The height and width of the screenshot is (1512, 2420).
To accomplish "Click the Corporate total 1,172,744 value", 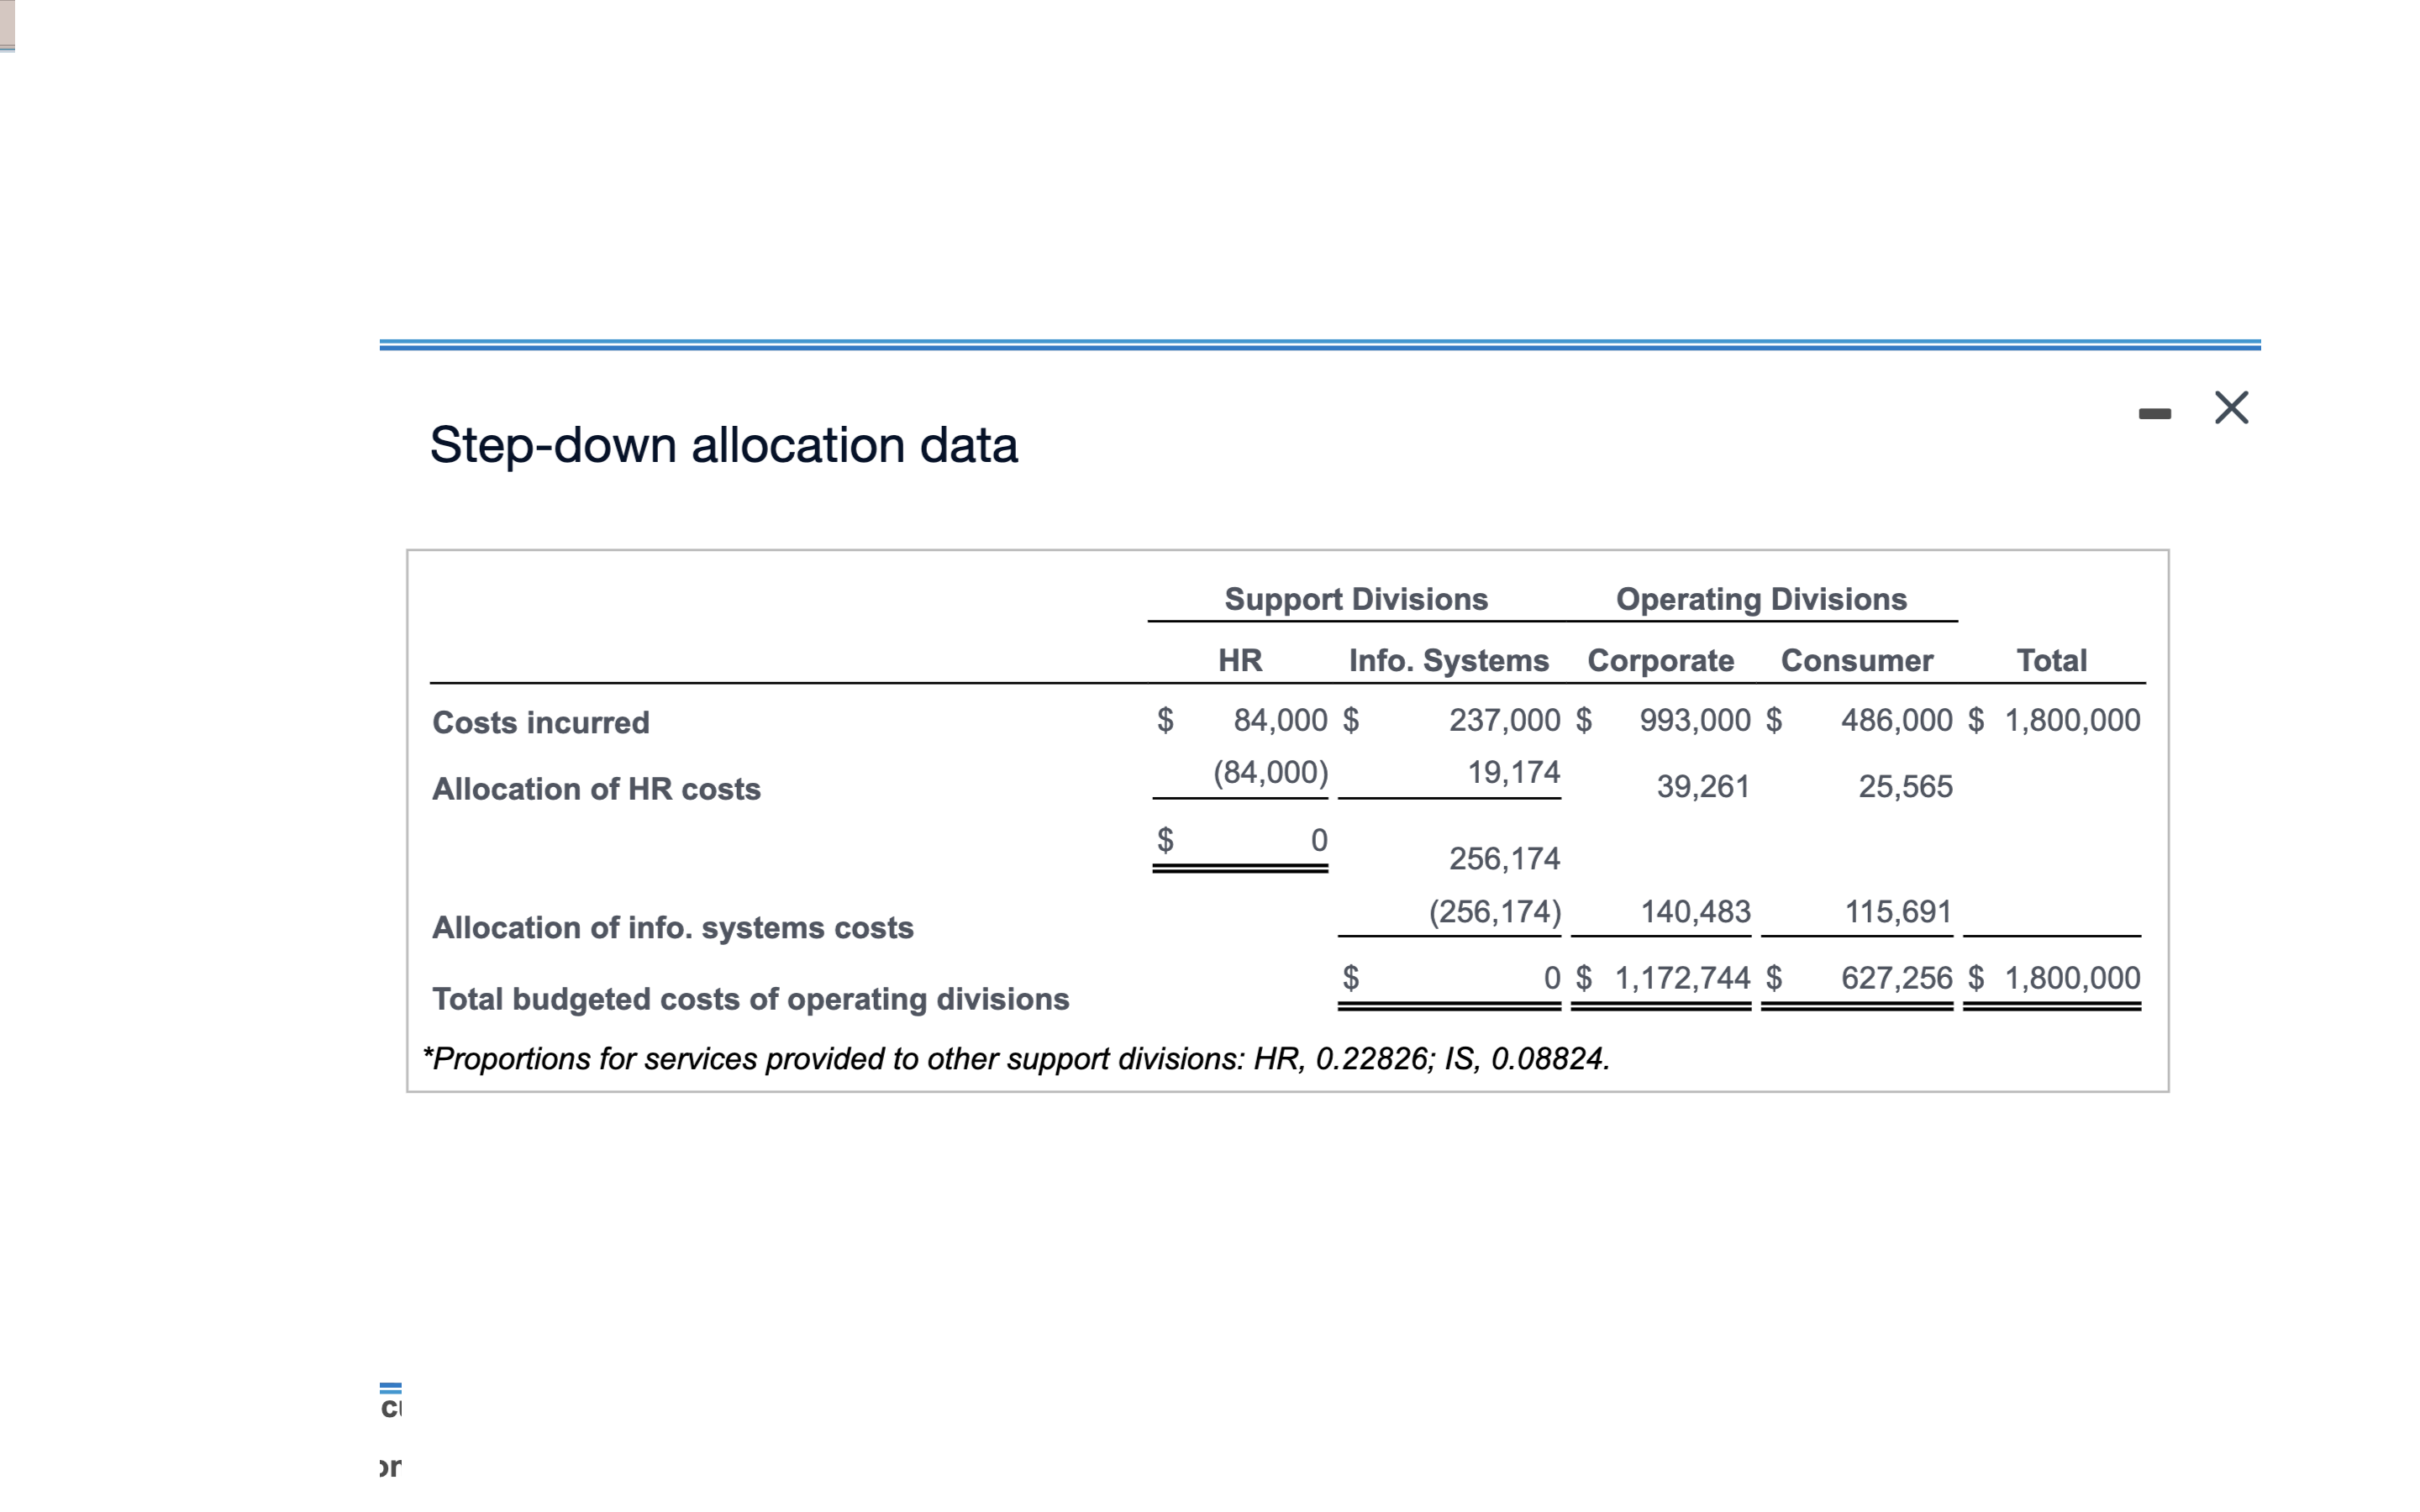I will tap(1683, 978).
